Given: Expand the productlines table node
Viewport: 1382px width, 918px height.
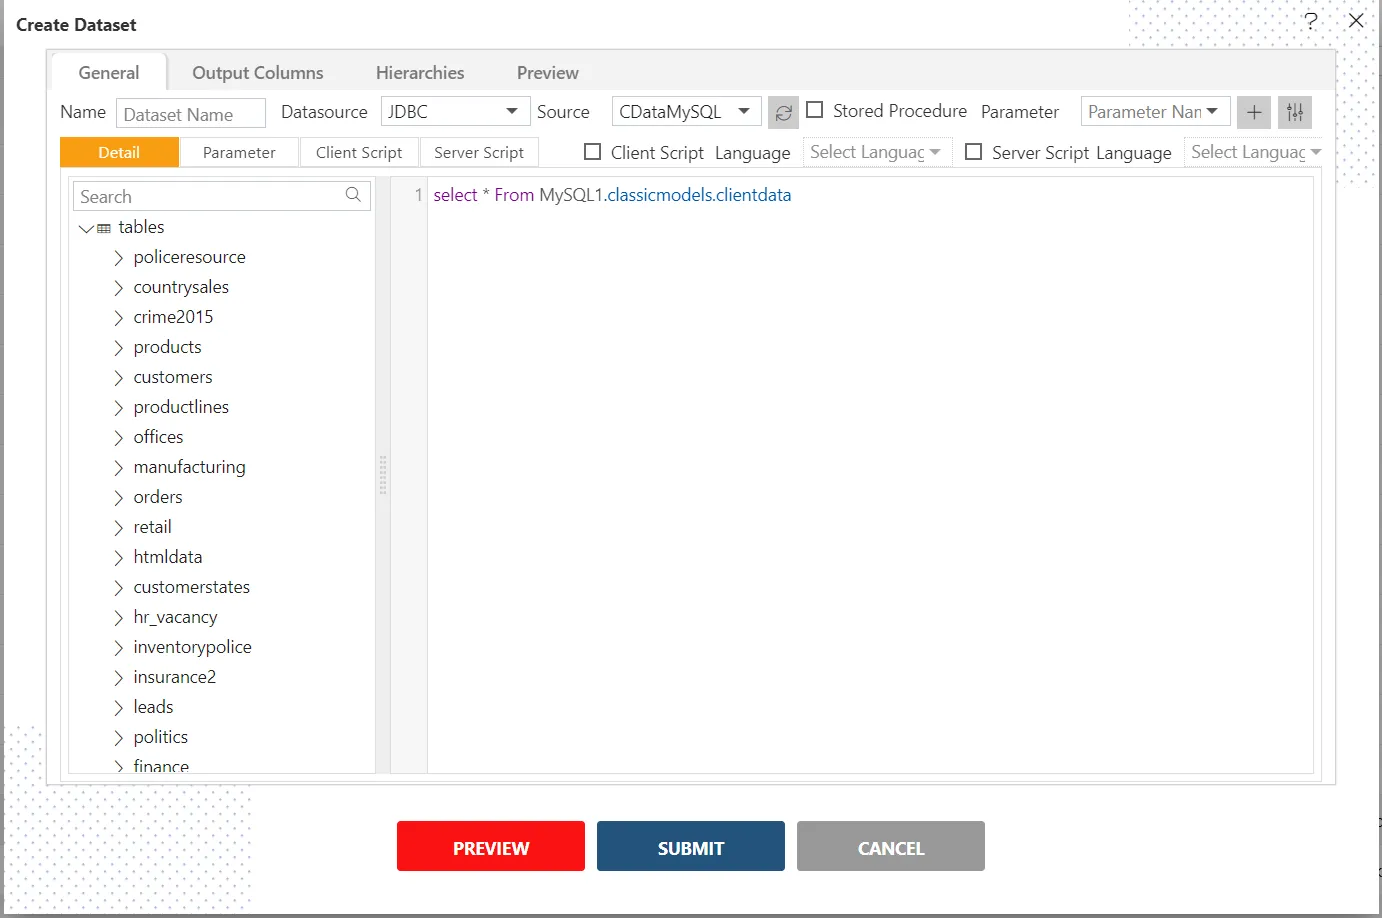Looking at the screenshot, I should [119, 408].
